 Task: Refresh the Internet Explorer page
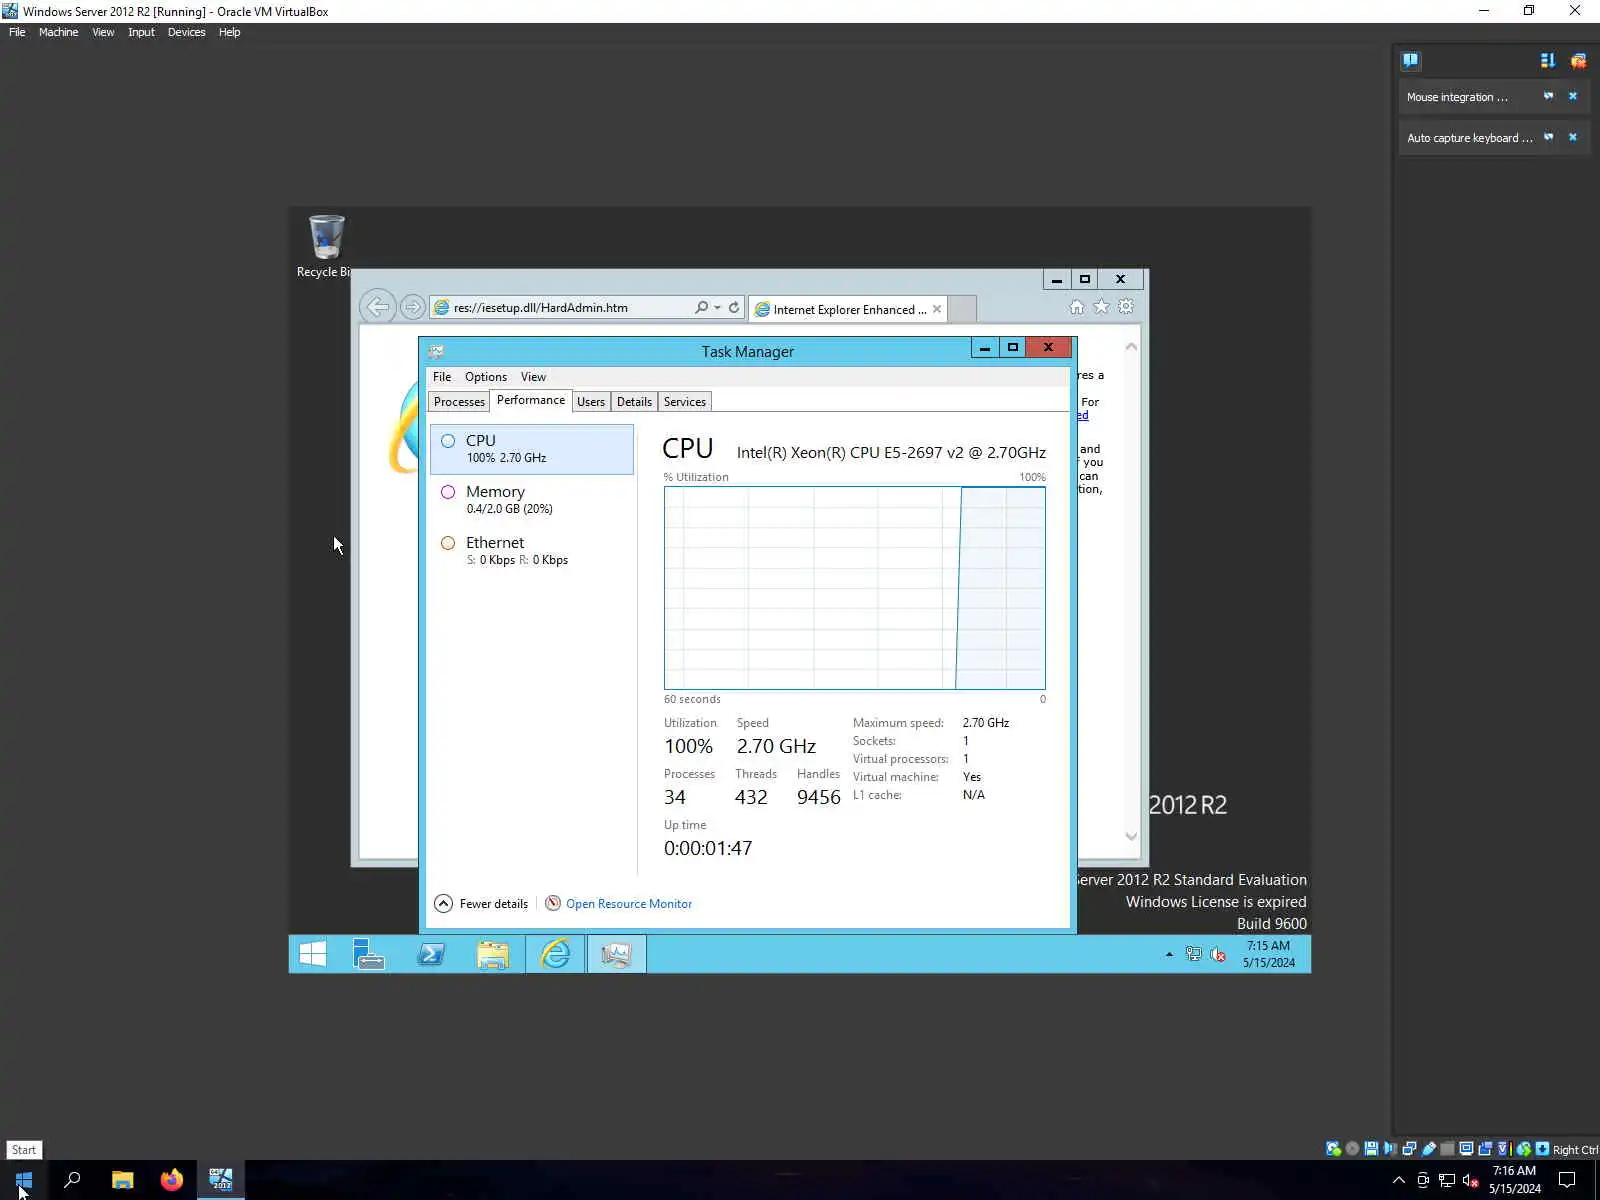734,307
